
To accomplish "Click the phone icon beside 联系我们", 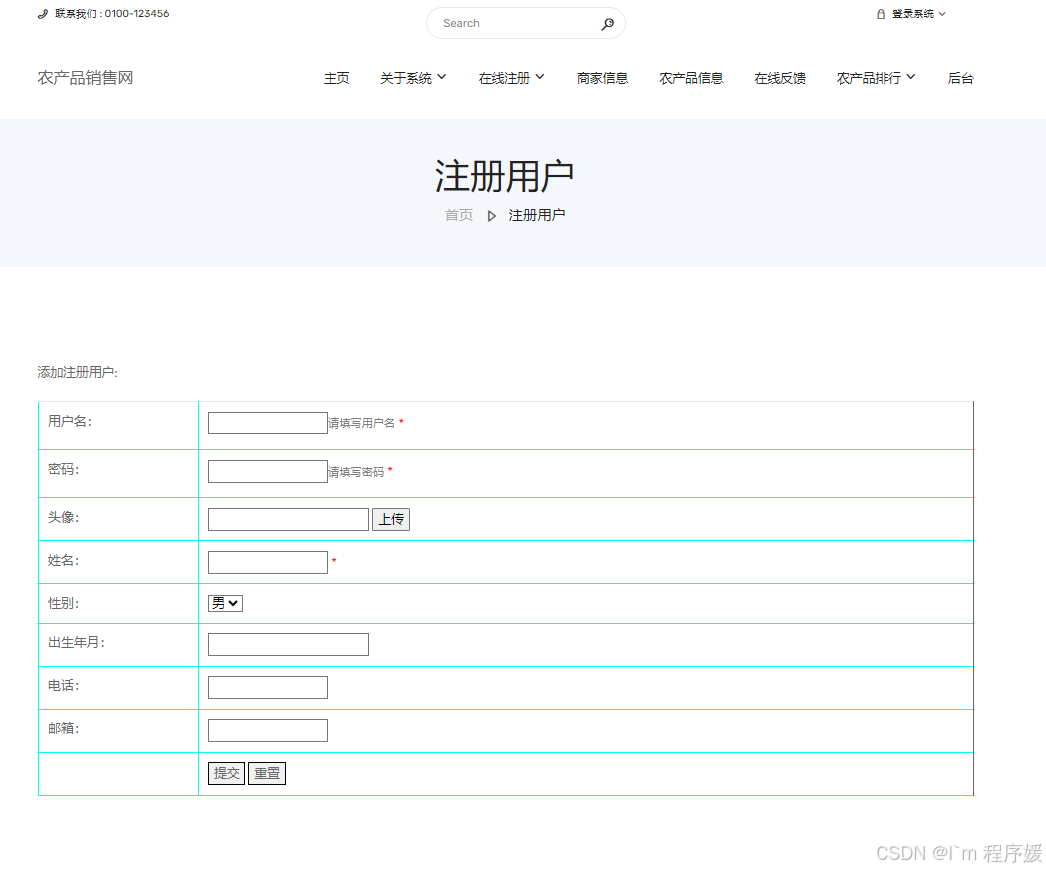I will (x=41, y=14).
